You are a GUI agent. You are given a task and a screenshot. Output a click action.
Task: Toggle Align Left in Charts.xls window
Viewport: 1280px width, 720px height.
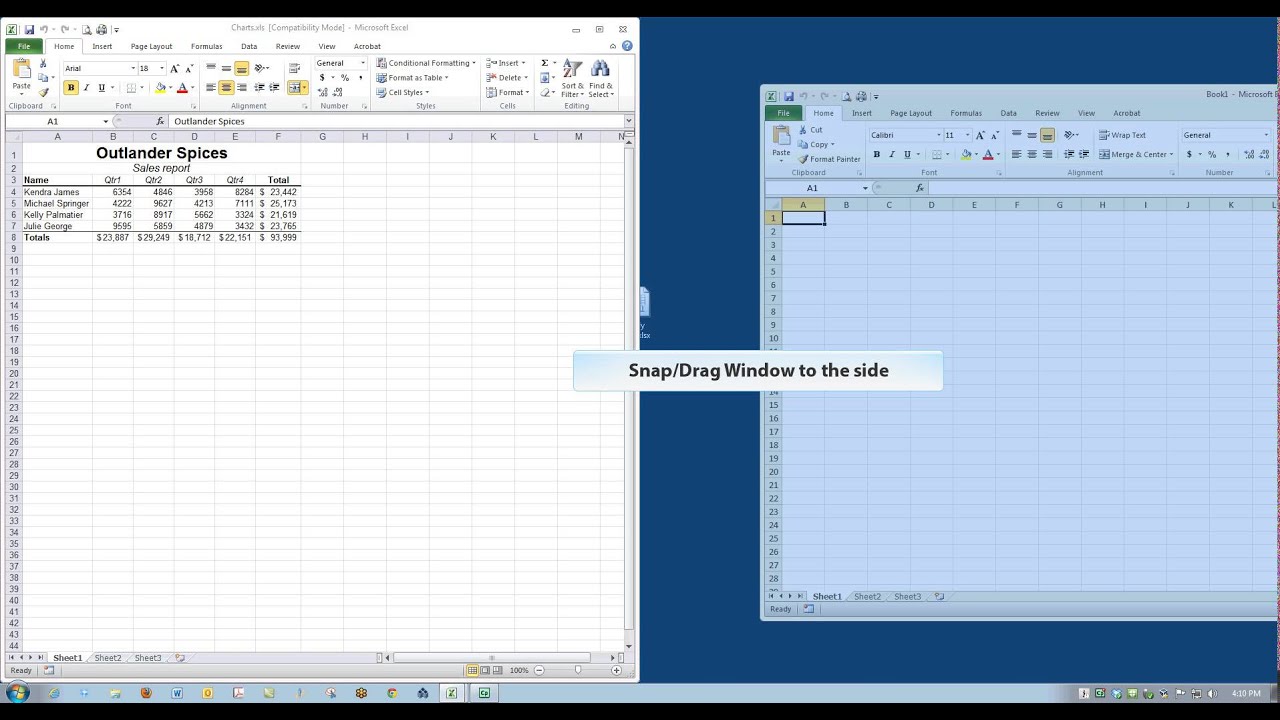(211, 88)
